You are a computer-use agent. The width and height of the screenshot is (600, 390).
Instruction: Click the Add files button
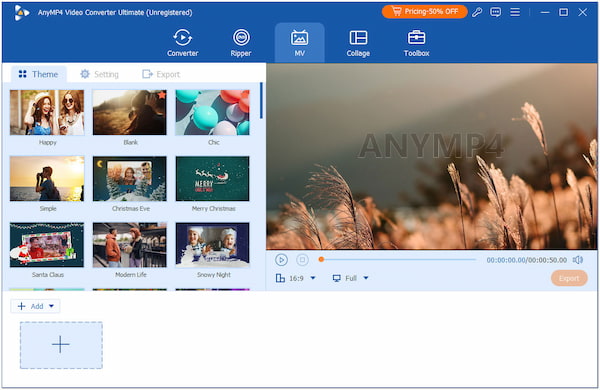[35, 306]
